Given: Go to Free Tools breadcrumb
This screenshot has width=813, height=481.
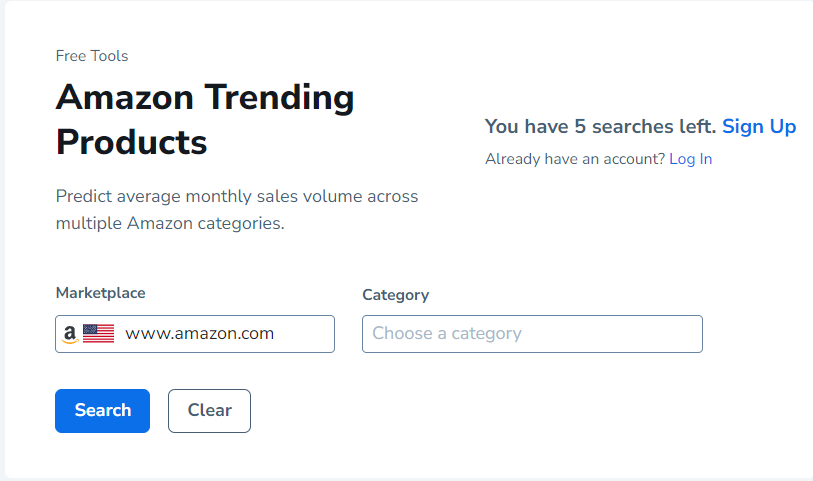Looking at the screenshot, I should pyautogui.click(x=92, y=56).
